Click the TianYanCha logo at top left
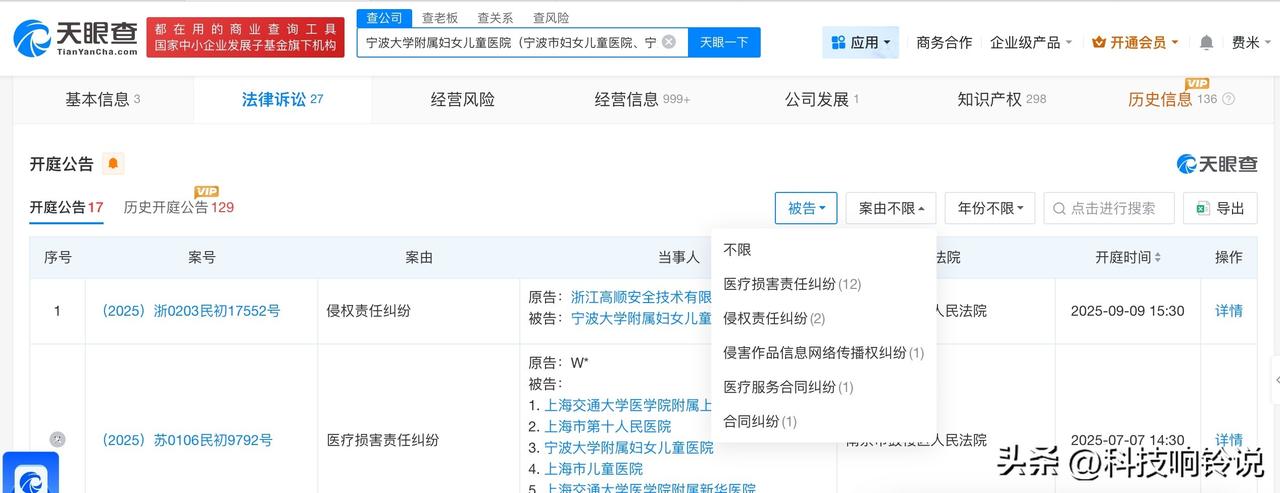Image resolution: width=1280 pixels, height=493 pixels. [x=75, y=37]
